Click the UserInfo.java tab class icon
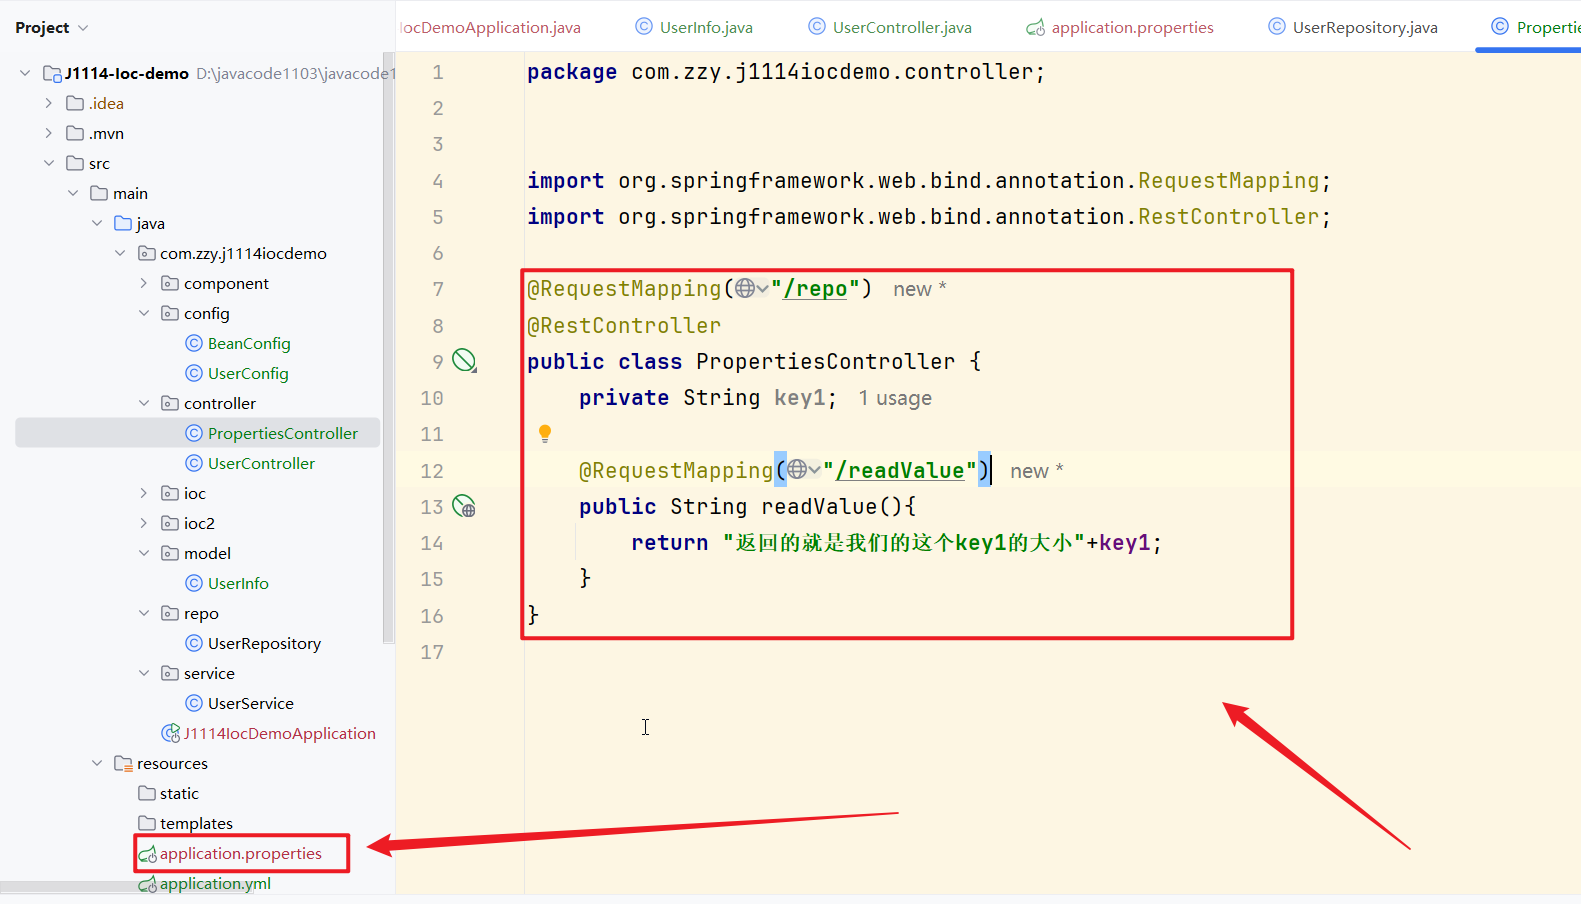1581x904 pixels. coord(644,27)
